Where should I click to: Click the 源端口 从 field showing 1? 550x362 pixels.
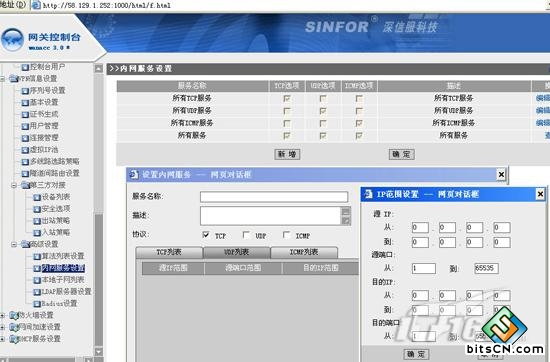424,269
